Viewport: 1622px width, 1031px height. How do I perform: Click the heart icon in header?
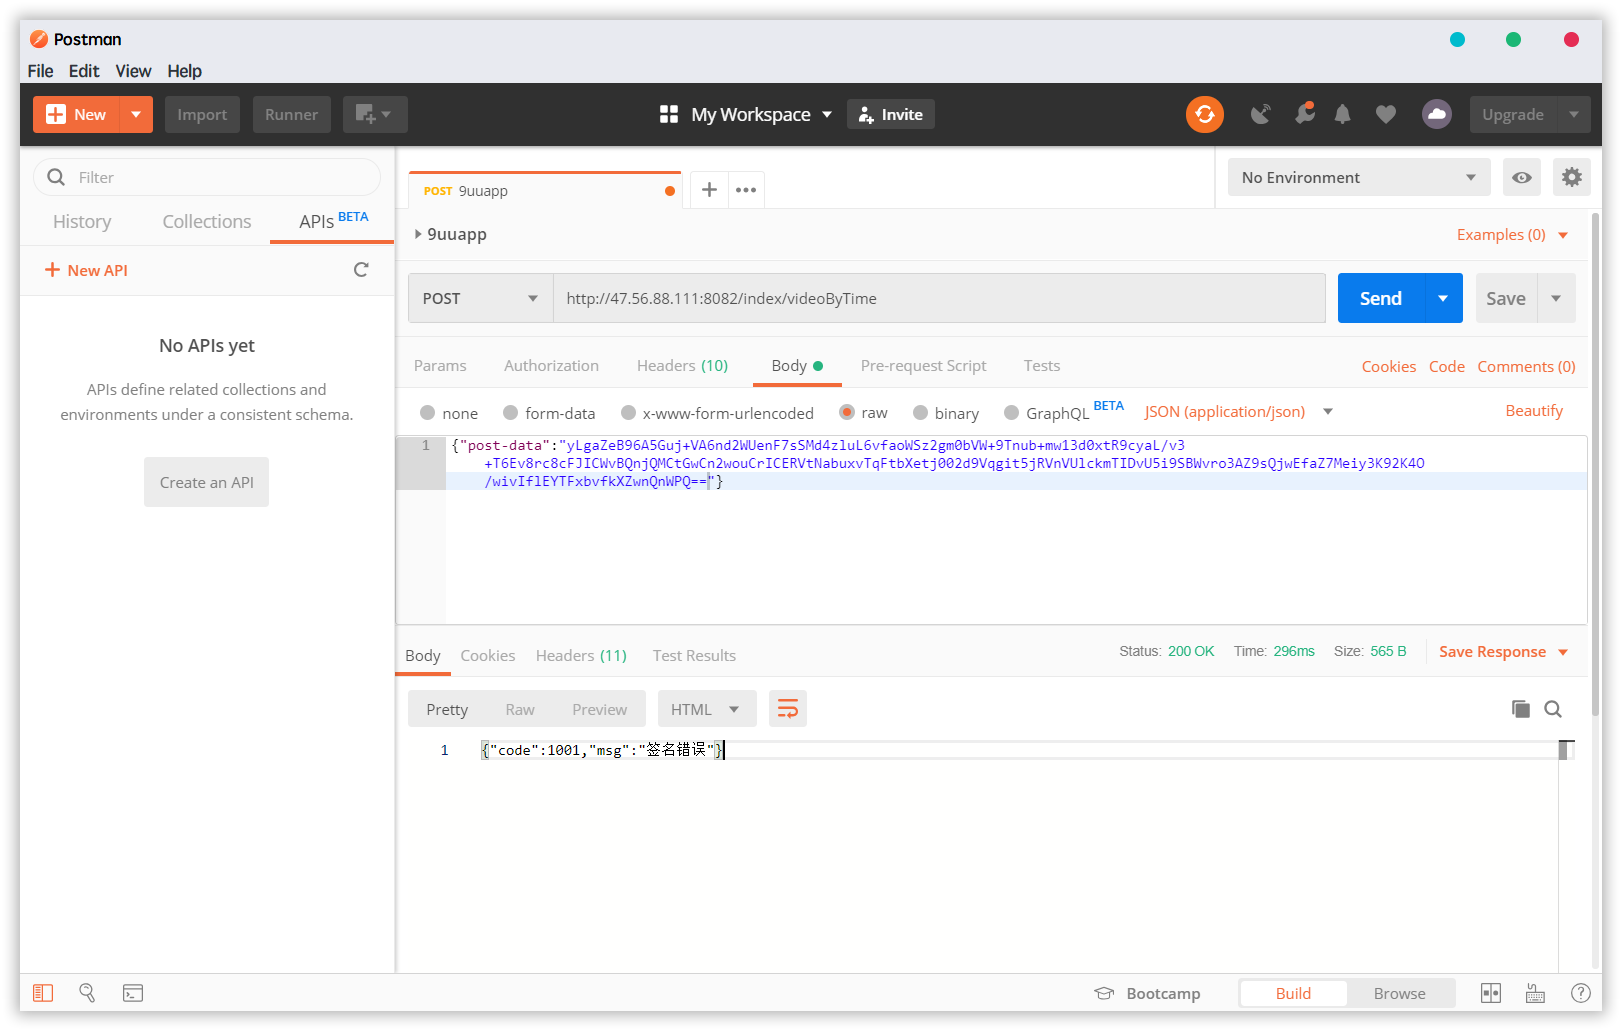[1385, 114]
